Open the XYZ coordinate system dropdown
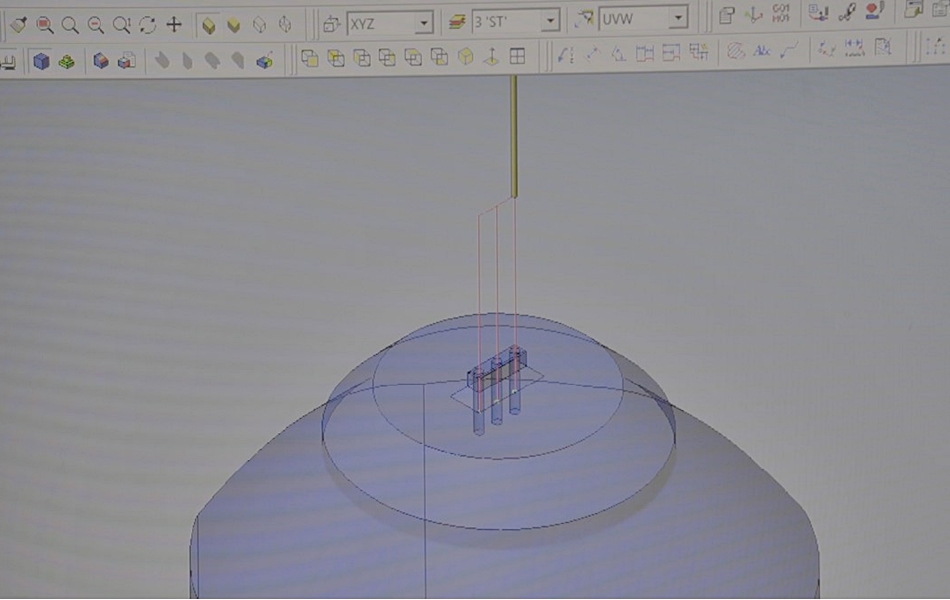This screenshot has height=600, width=950. point(424,21)
